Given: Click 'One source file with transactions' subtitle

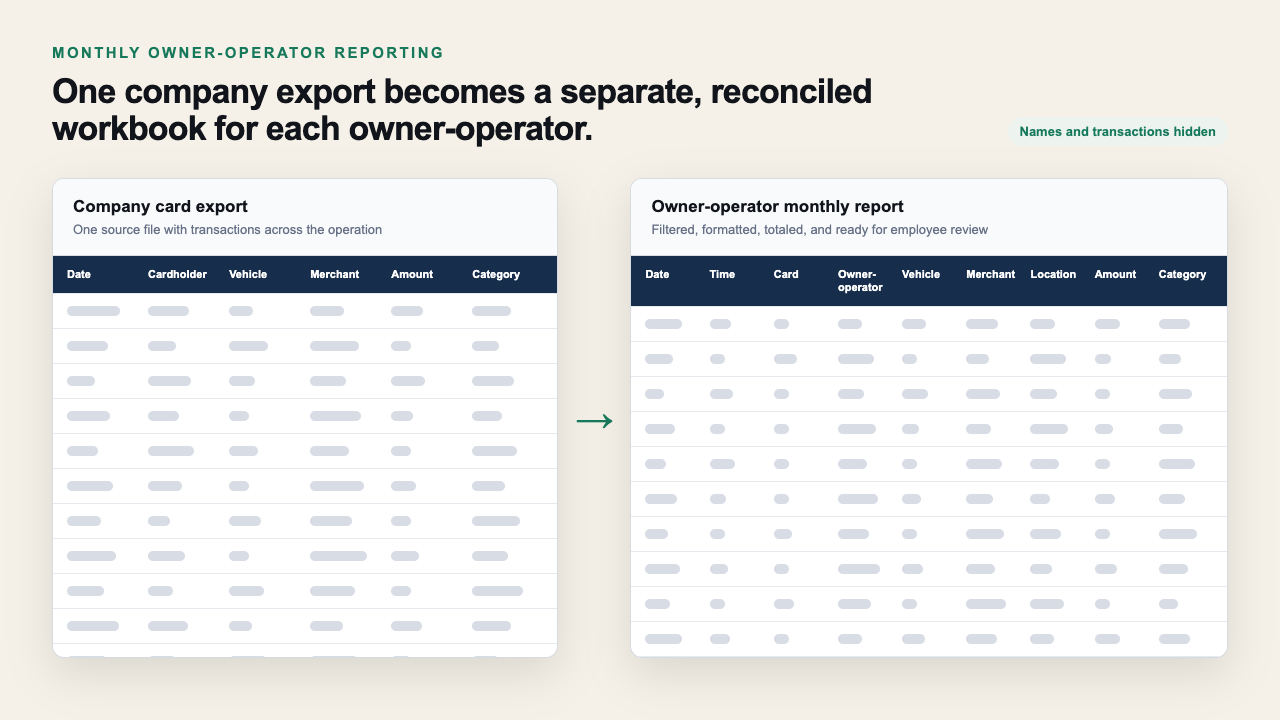Looking at the screenshot, I should coord(227,230).
